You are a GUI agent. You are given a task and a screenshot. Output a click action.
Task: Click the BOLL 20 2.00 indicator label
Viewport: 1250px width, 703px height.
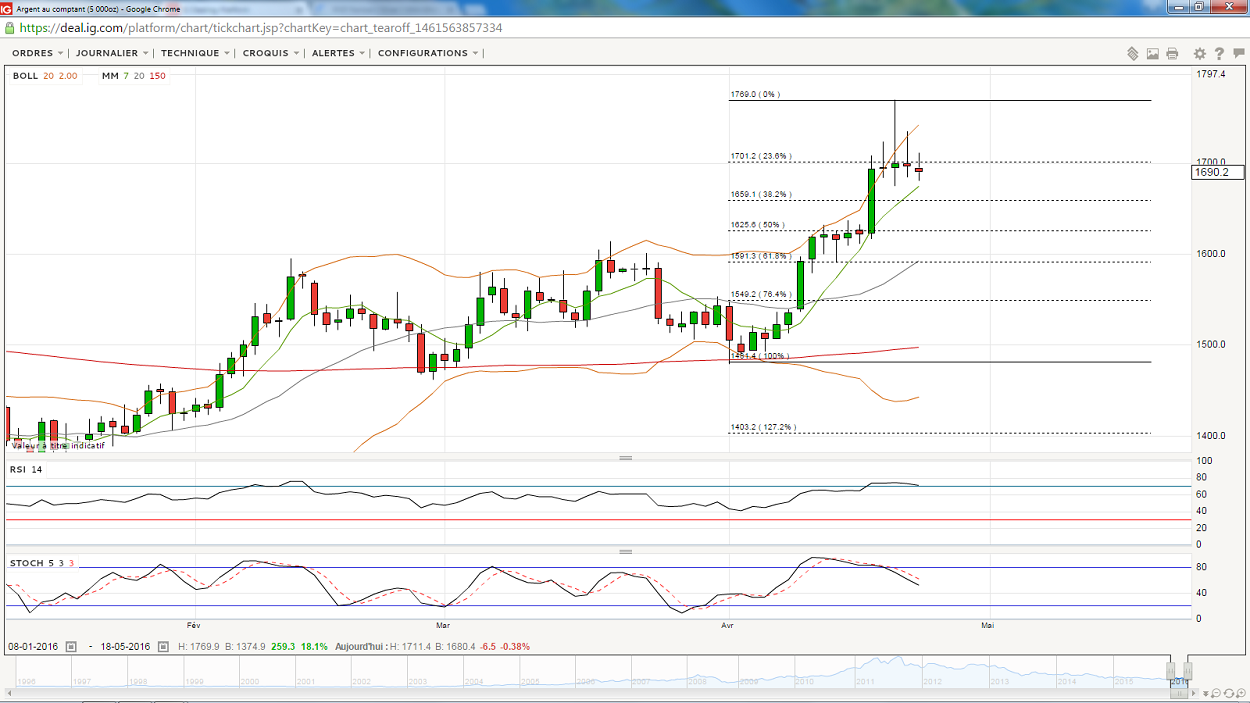point(45,76)
